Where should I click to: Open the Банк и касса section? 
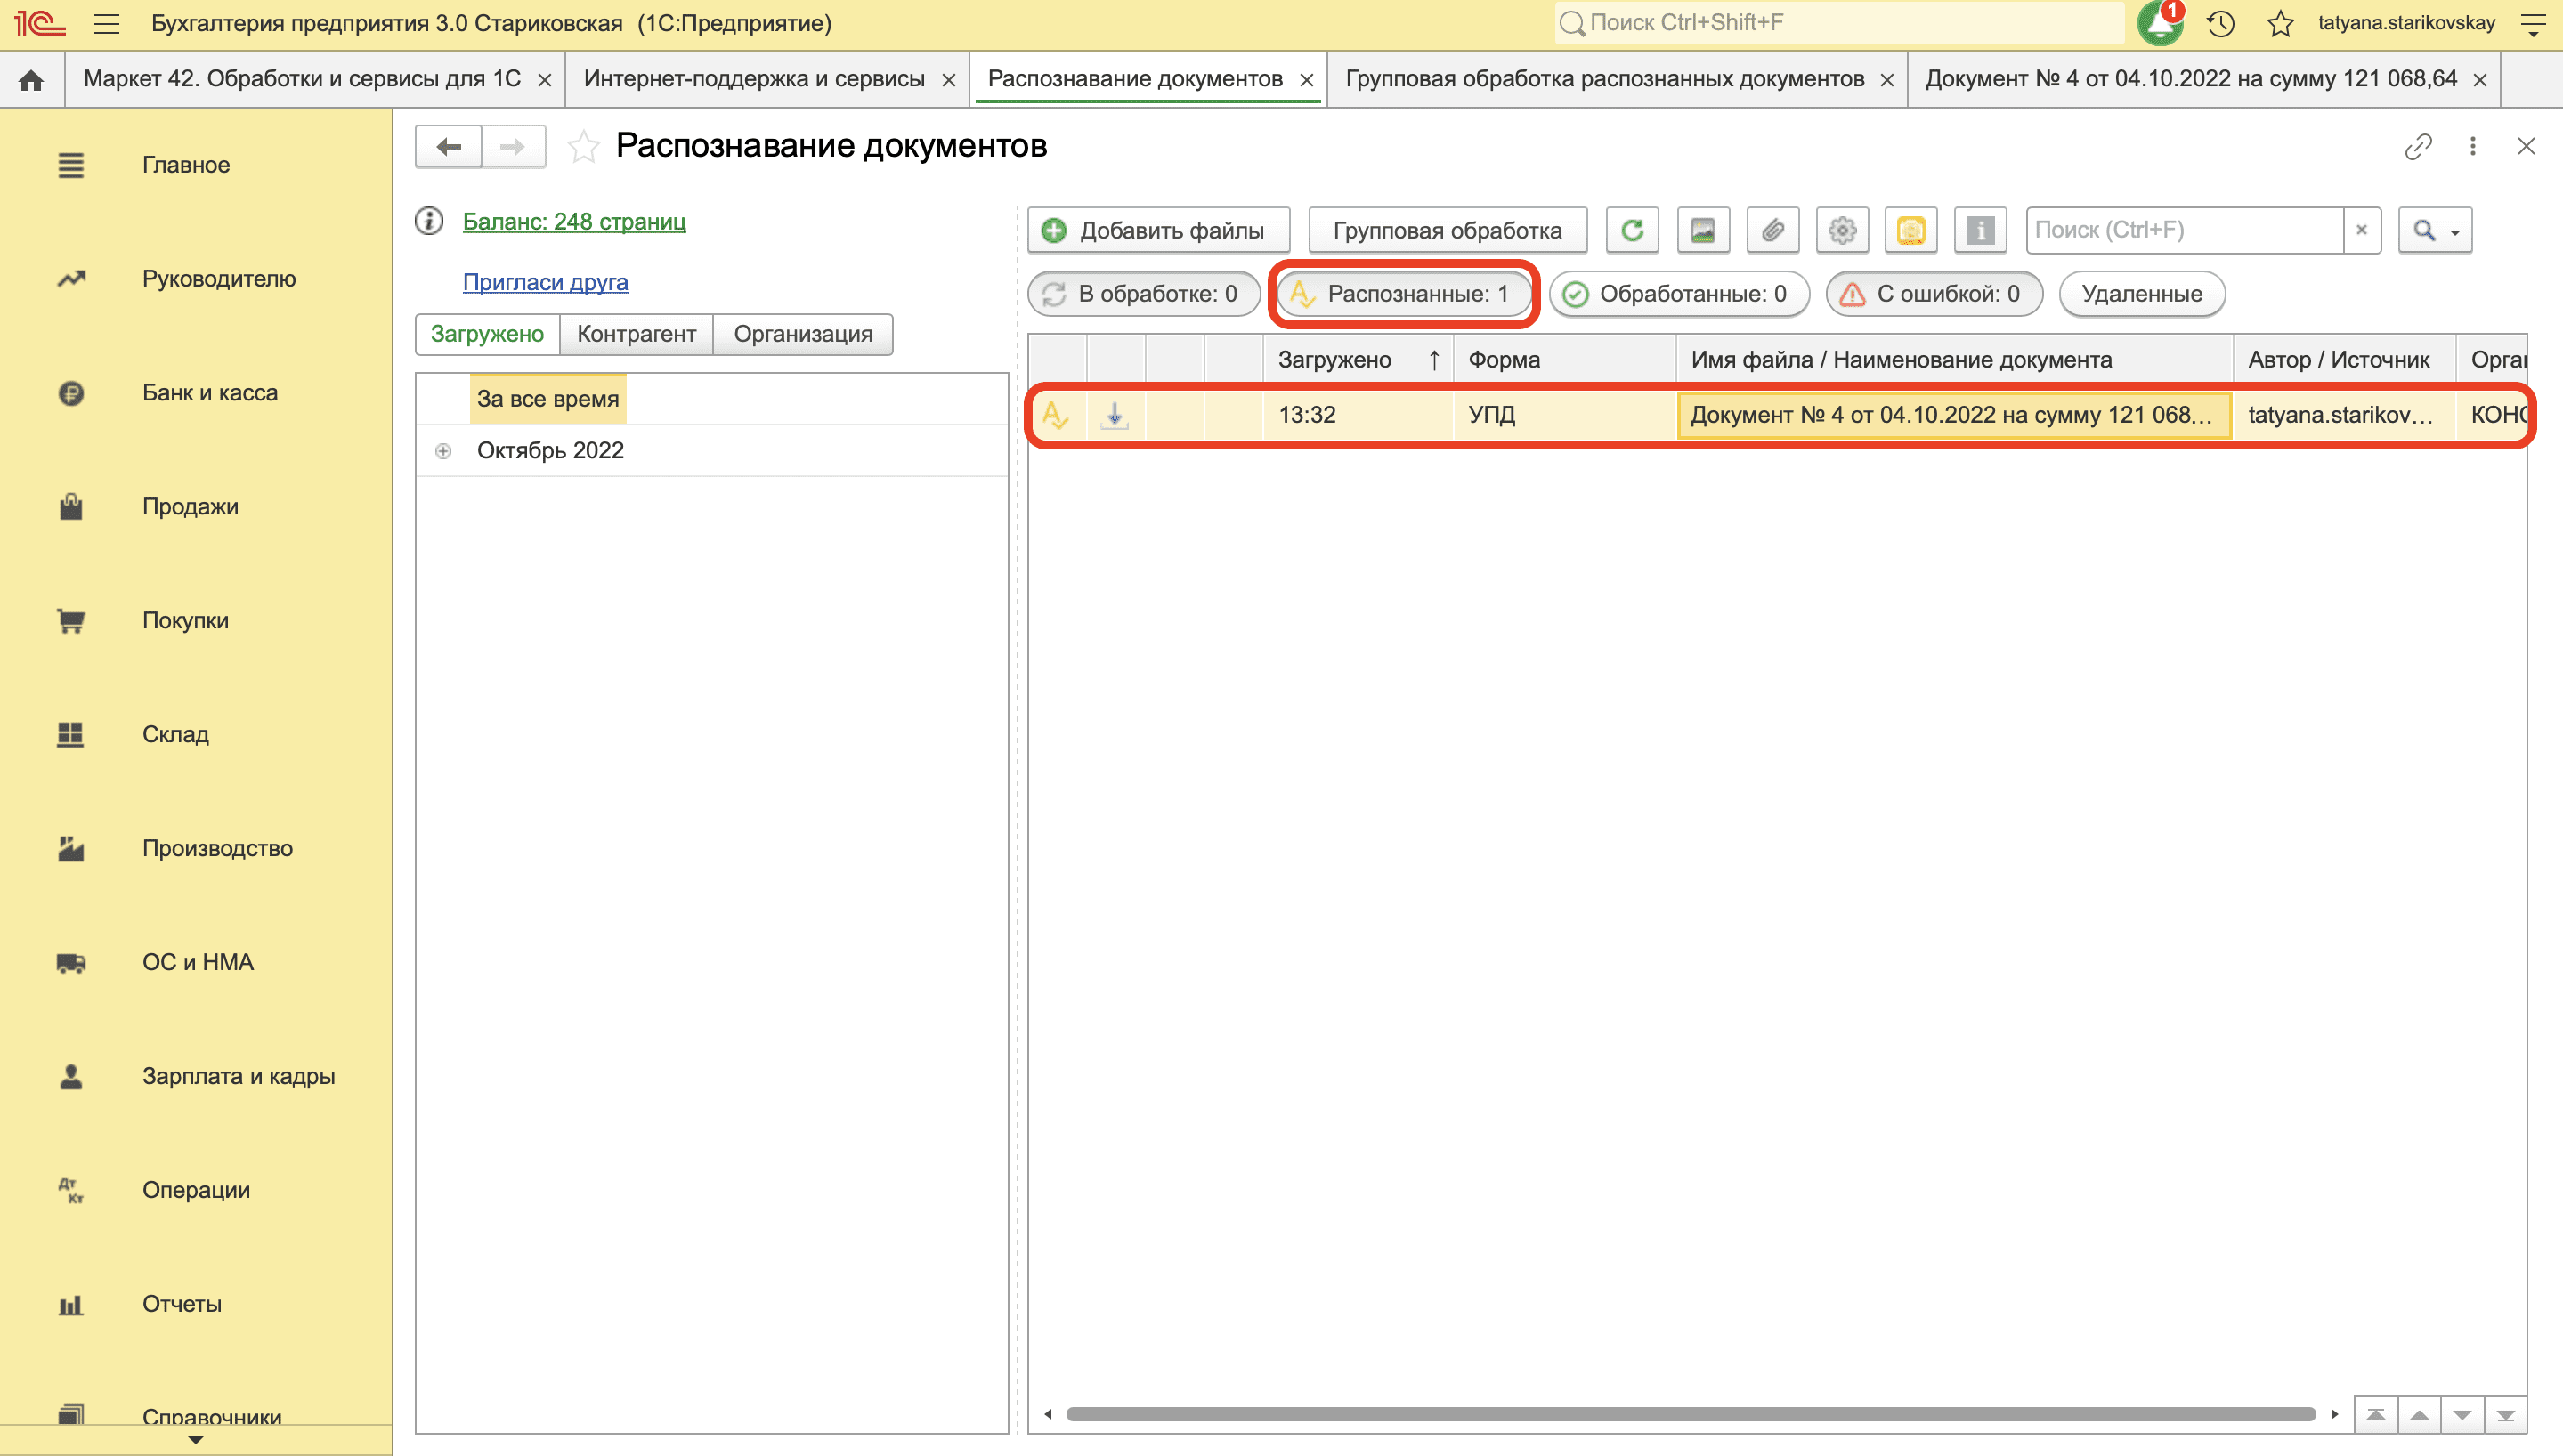point(210,393)
